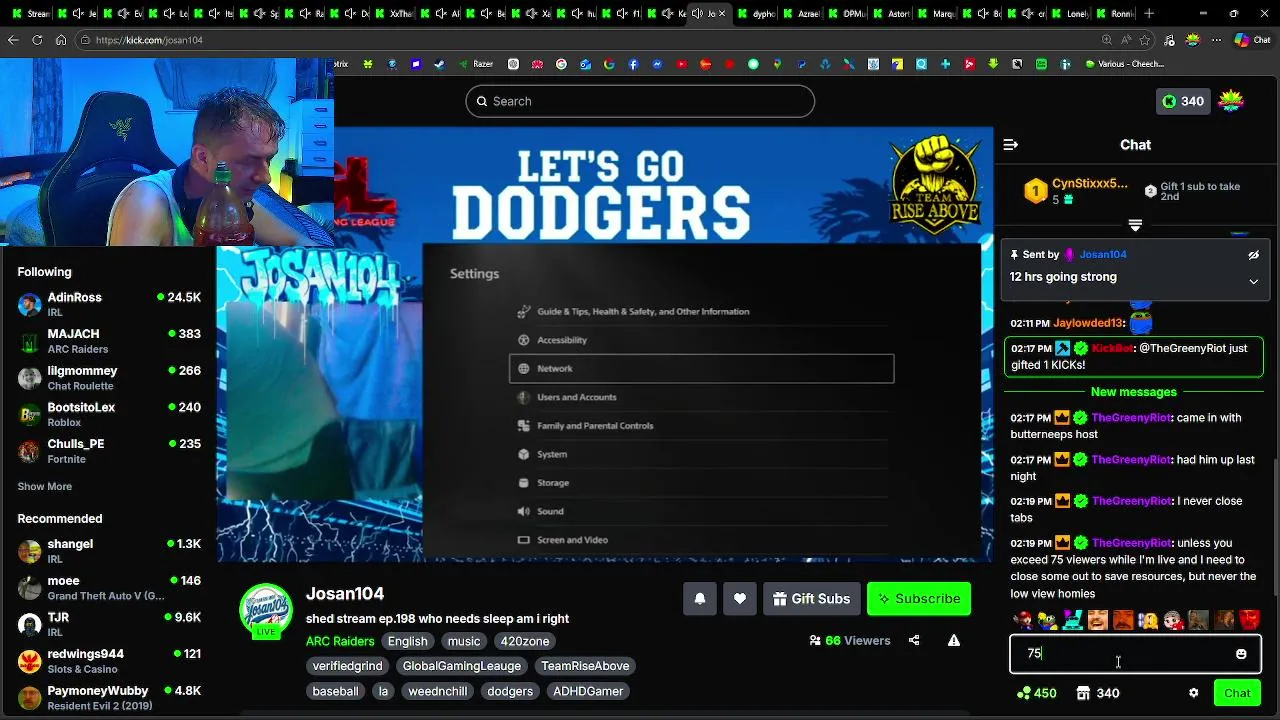Click the English tag

click(x=407, y=641)
